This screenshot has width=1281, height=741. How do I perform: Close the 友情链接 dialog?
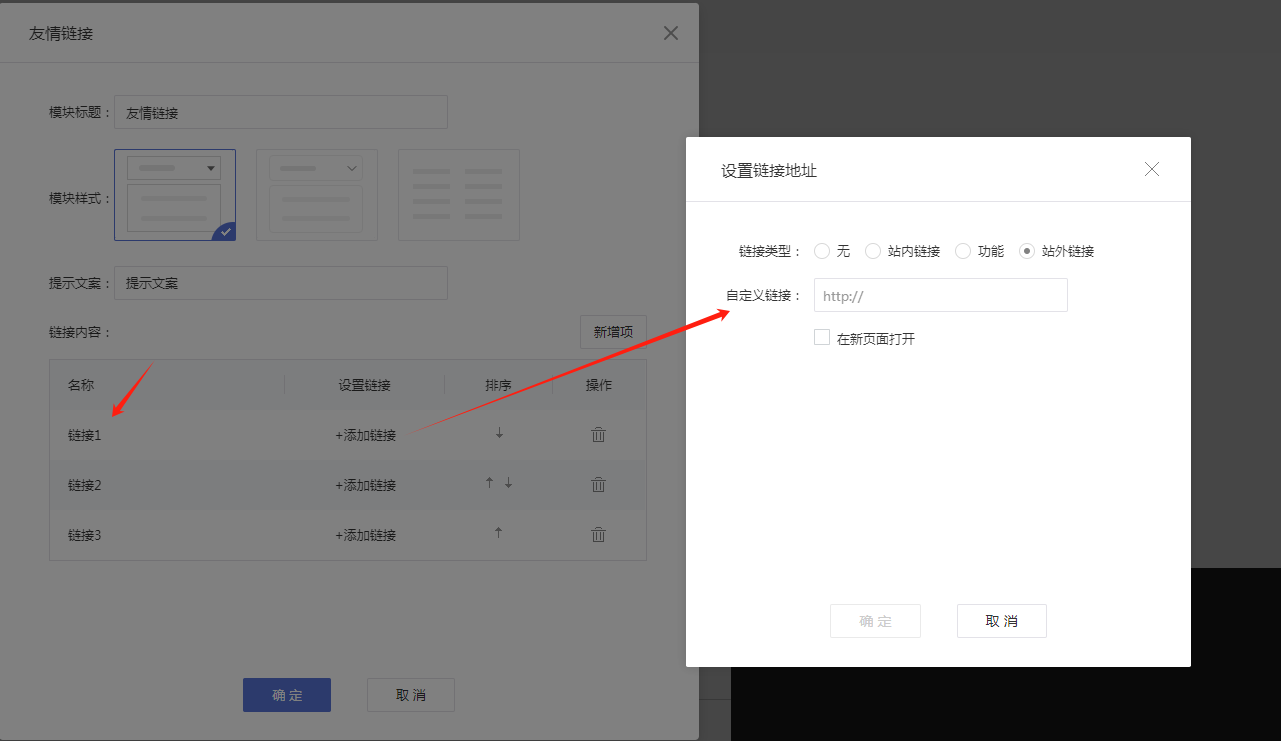pyautogui.click(x=671, y=33)
